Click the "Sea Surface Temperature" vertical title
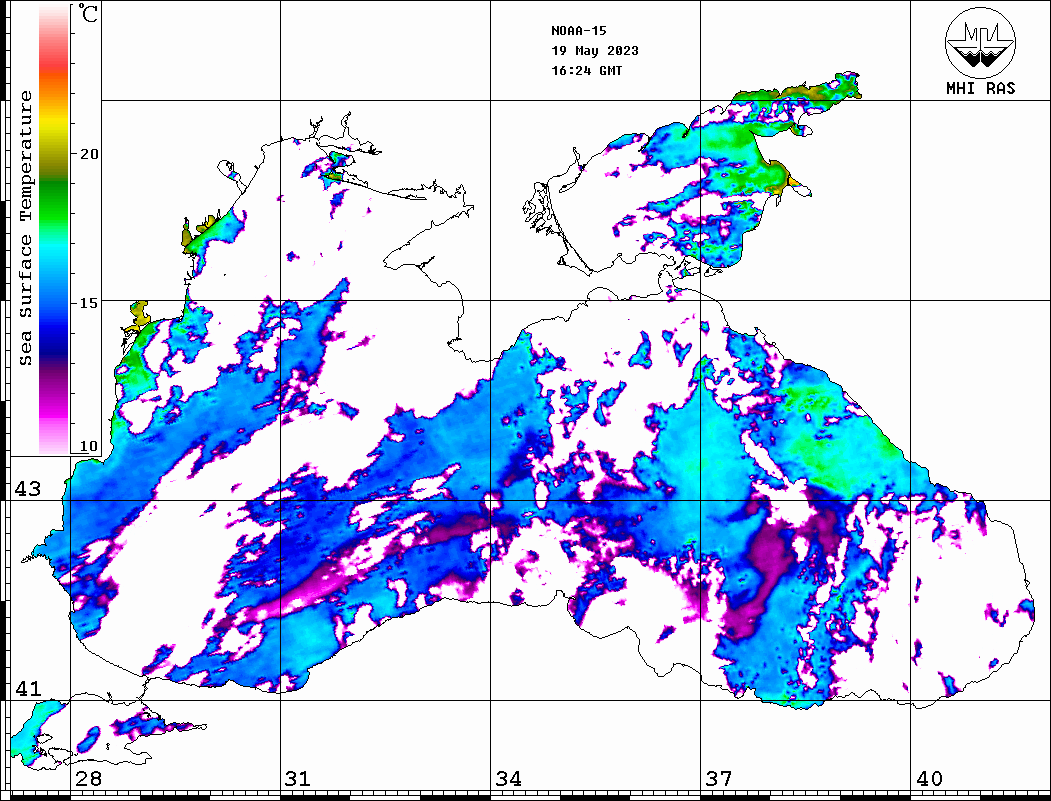The width and height of the screenshot is (1051, 801). point(25,228)
